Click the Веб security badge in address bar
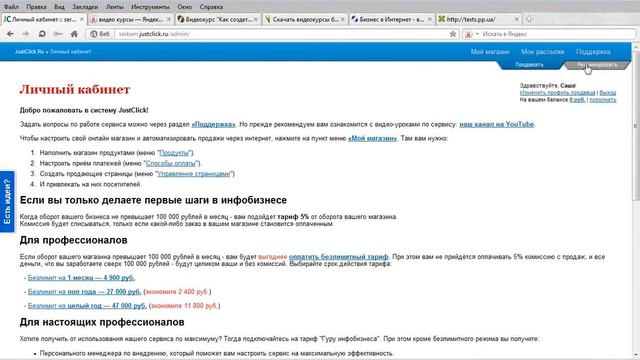640x360 pixels. click(x=100, y=34)
